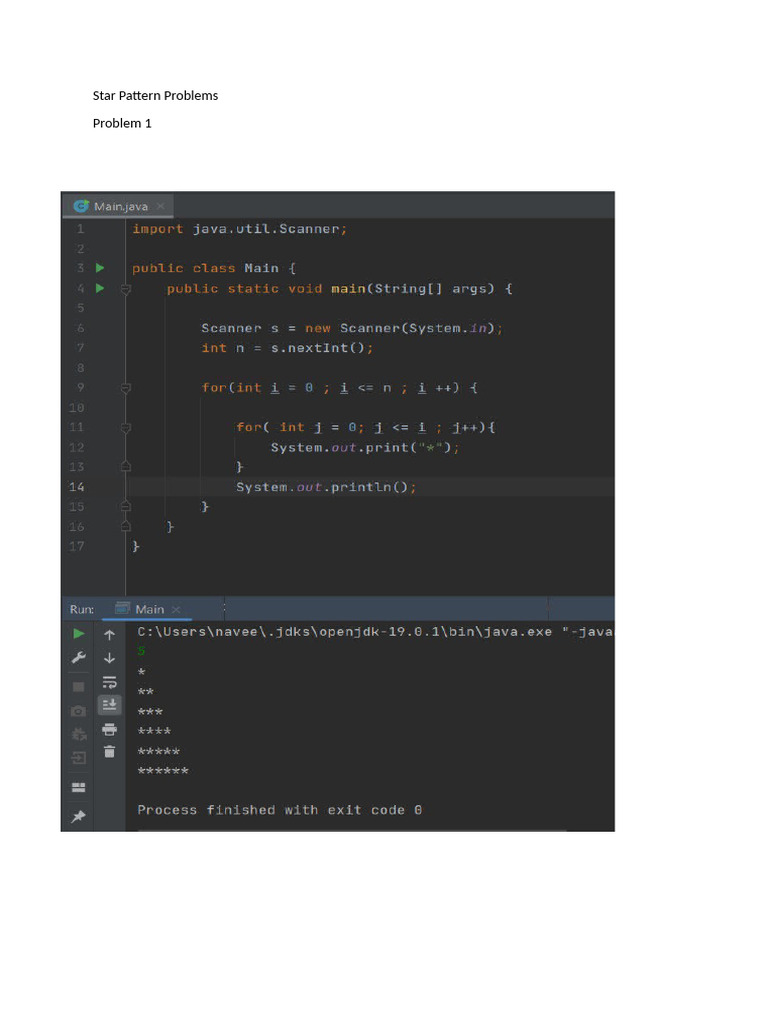
Task: Toggle Soft-Wrap in the console toolbar
Action: tap(110, 682)
